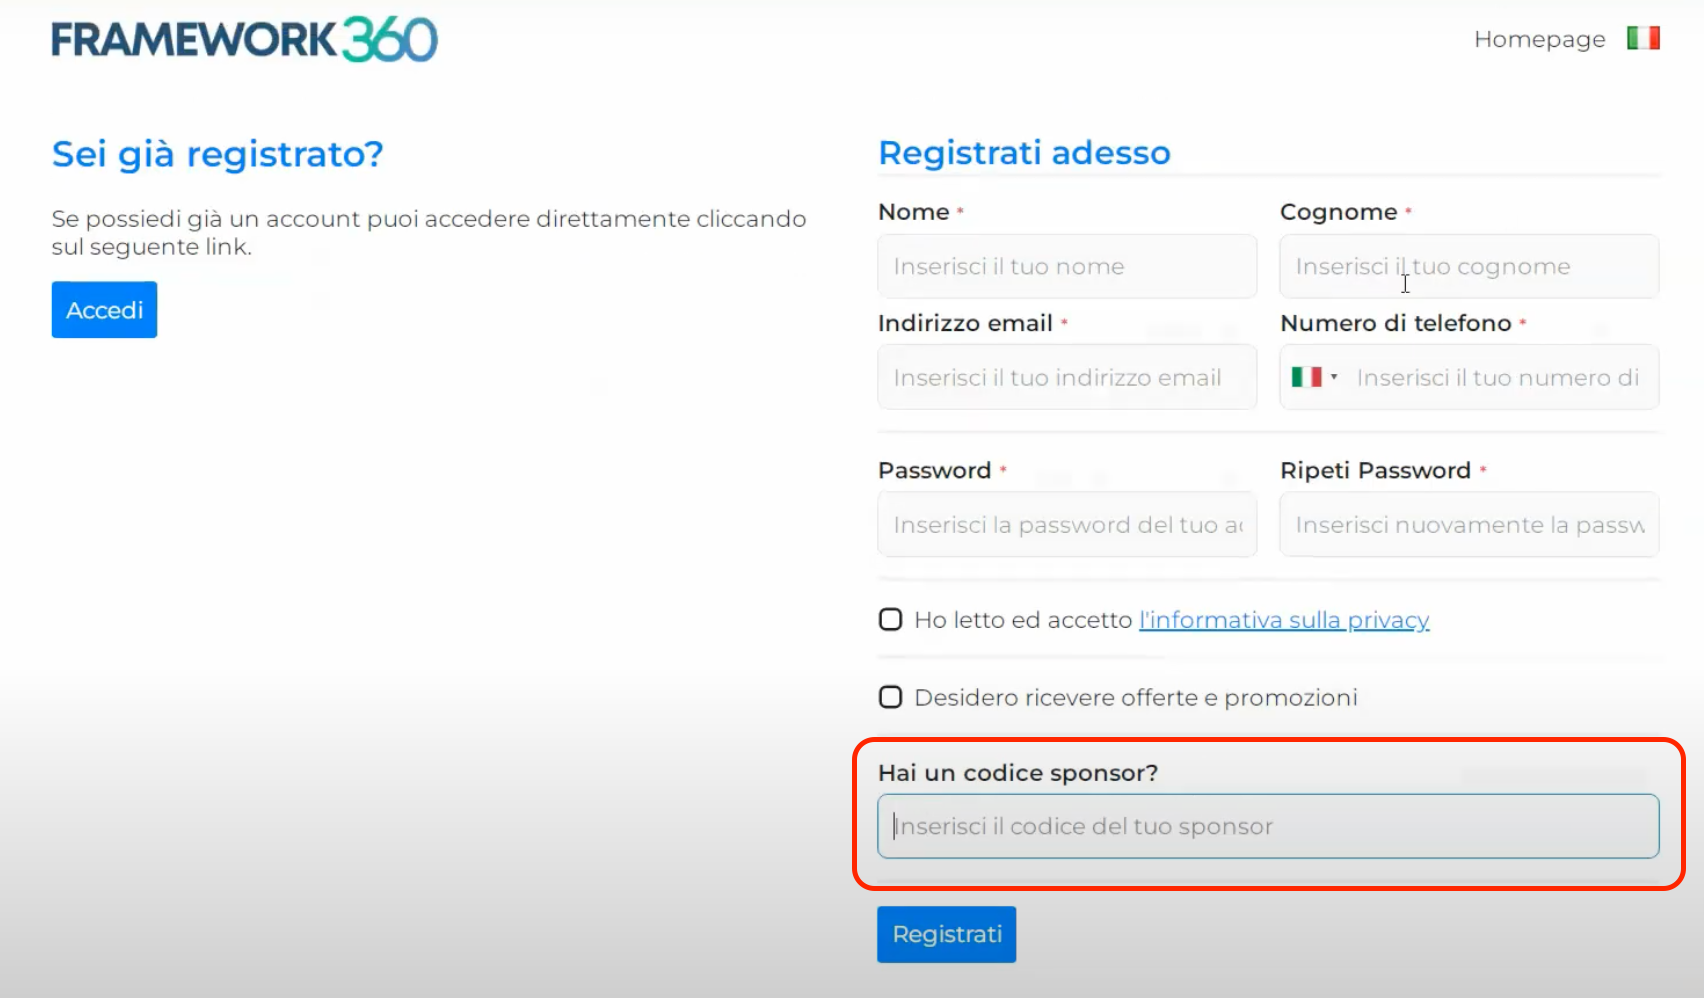Click the Accedi button
This screenshot has width=1704, height=998.
(104, 309)
